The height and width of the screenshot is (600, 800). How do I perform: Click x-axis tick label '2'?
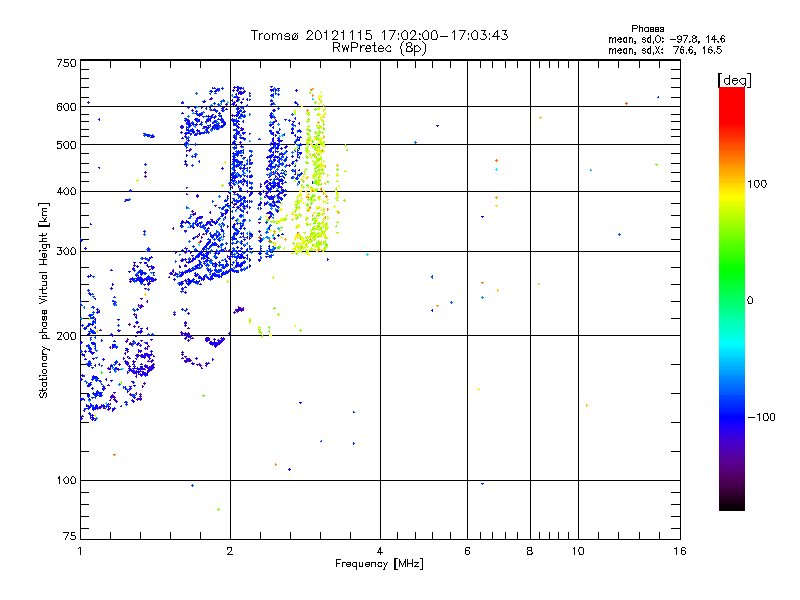pos(230,551)
